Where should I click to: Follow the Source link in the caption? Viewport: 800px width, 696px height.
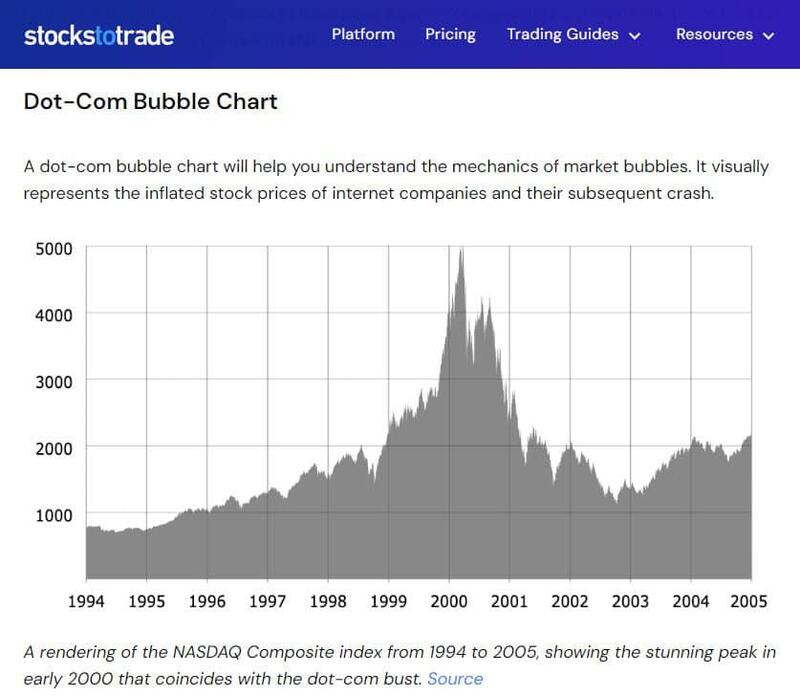[455, 679]
